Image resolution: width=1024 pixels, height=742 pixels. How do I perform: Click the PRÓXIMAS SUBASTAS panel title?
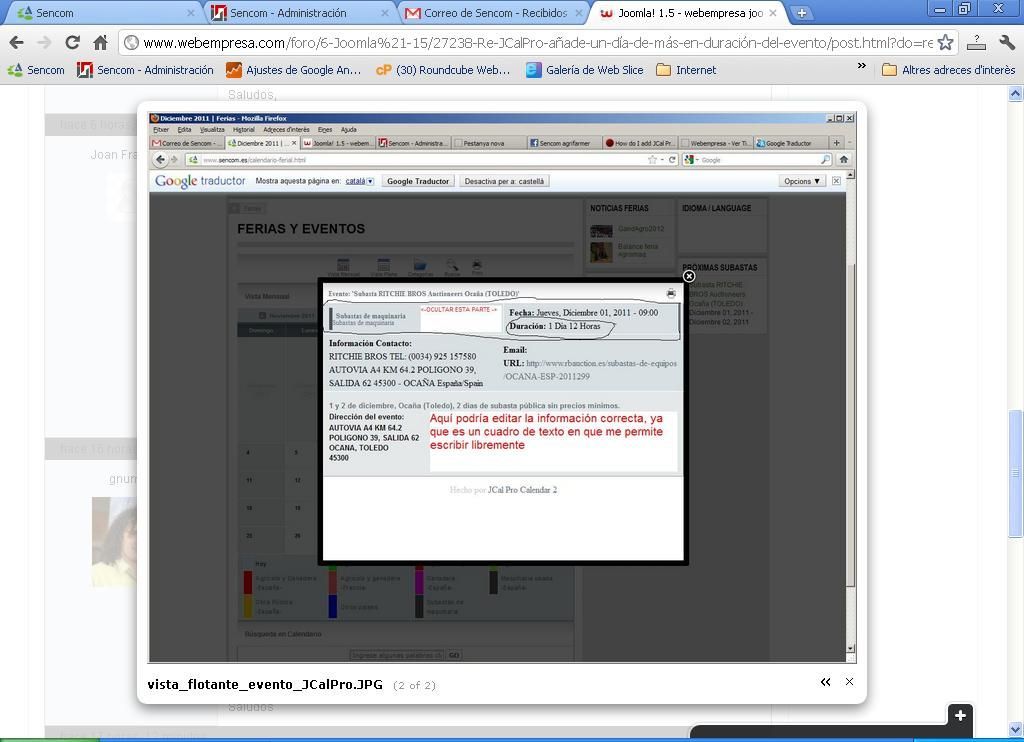click(720, 268)
